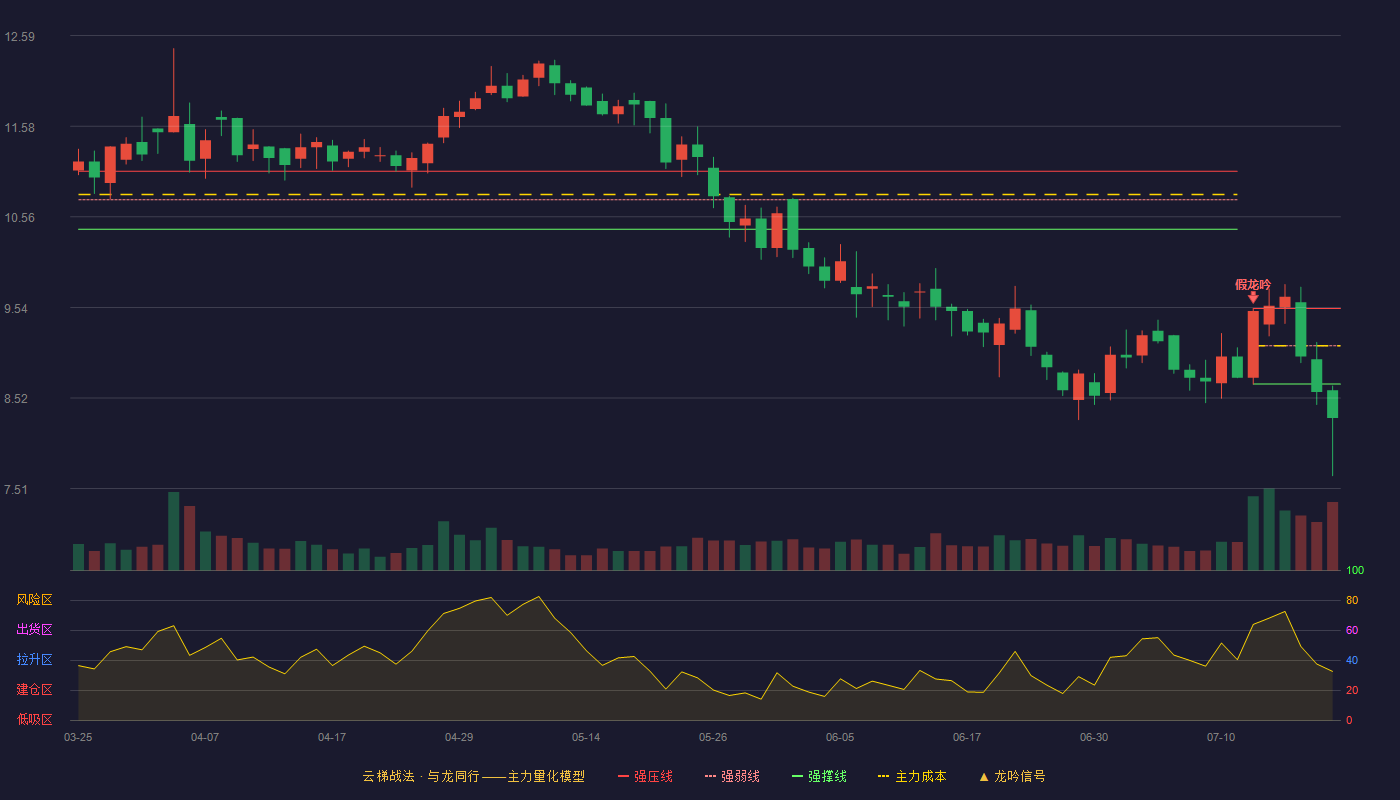Click the 拉升区 zone label
The image size is (1400, 800).
[34, 660]
